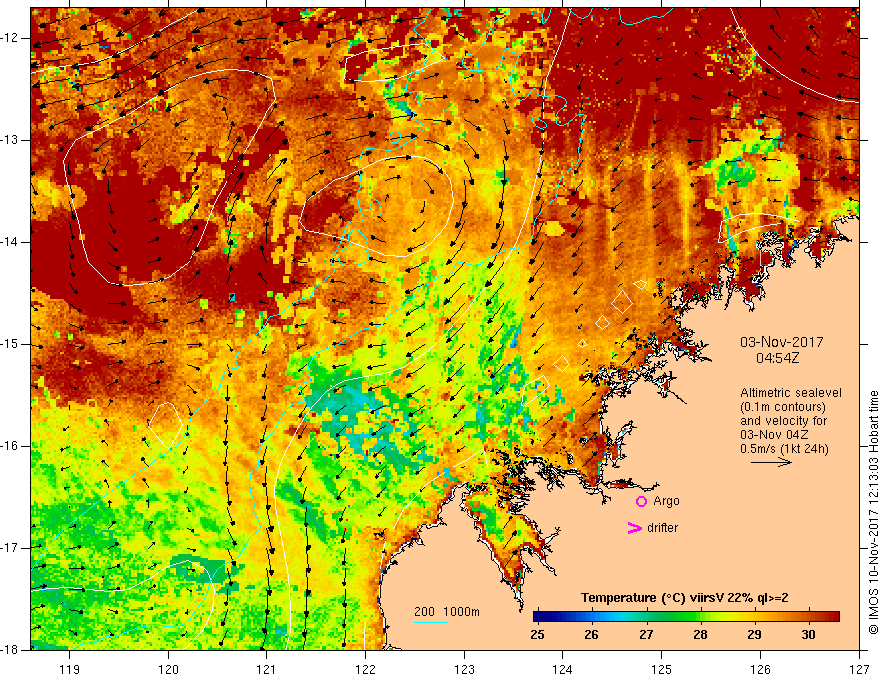Click the colorbar value '28'
880x680 pixels.
pyautogui.click(x=700, y=635)
